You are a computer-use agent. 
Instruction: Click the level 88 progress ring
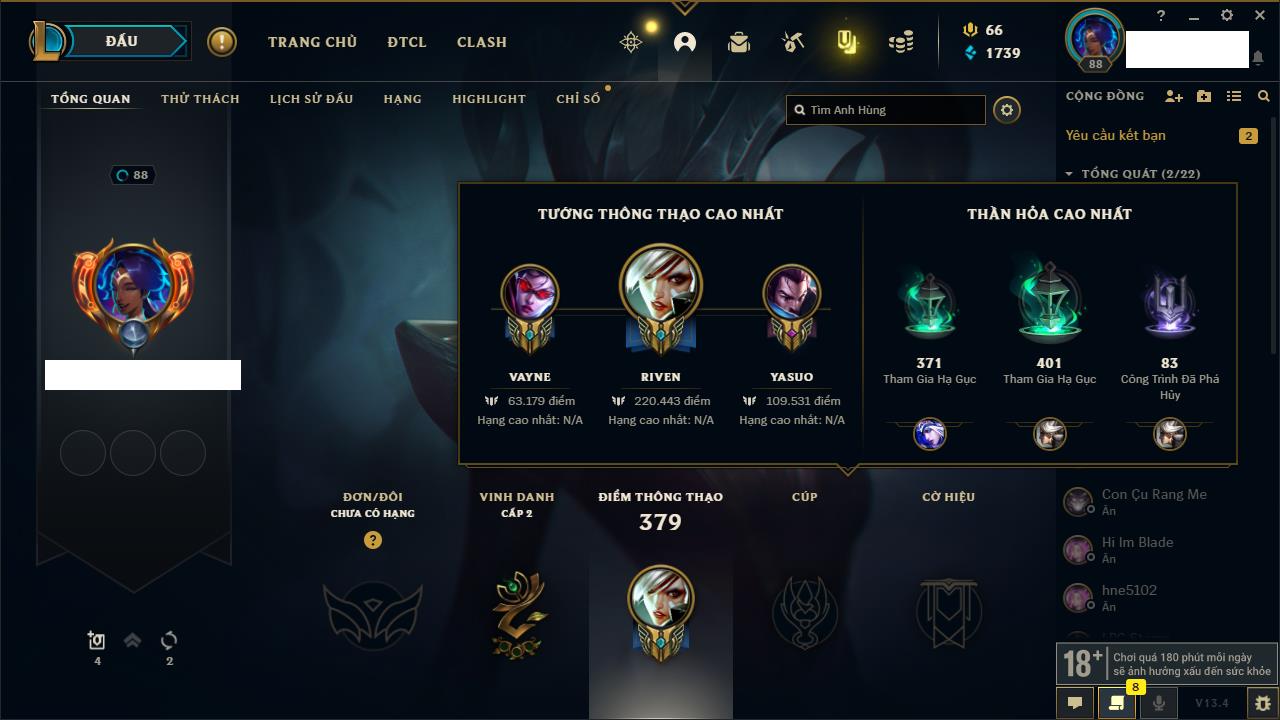coord(133,175)
